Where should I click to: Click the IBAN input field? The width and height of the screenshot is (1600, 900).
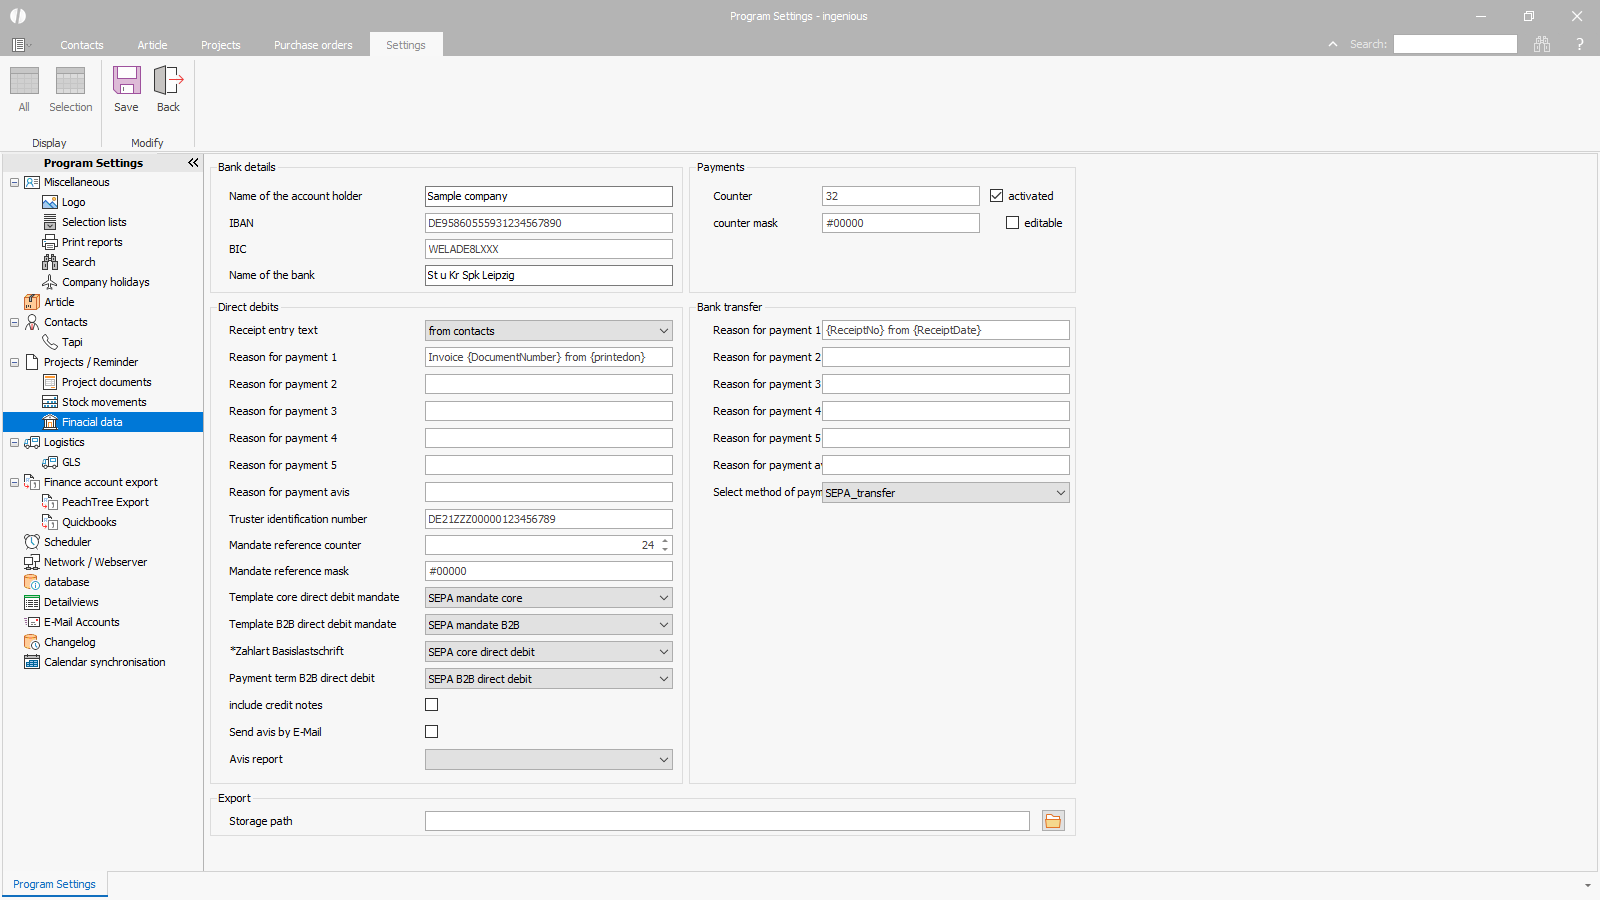click(548, 223)
